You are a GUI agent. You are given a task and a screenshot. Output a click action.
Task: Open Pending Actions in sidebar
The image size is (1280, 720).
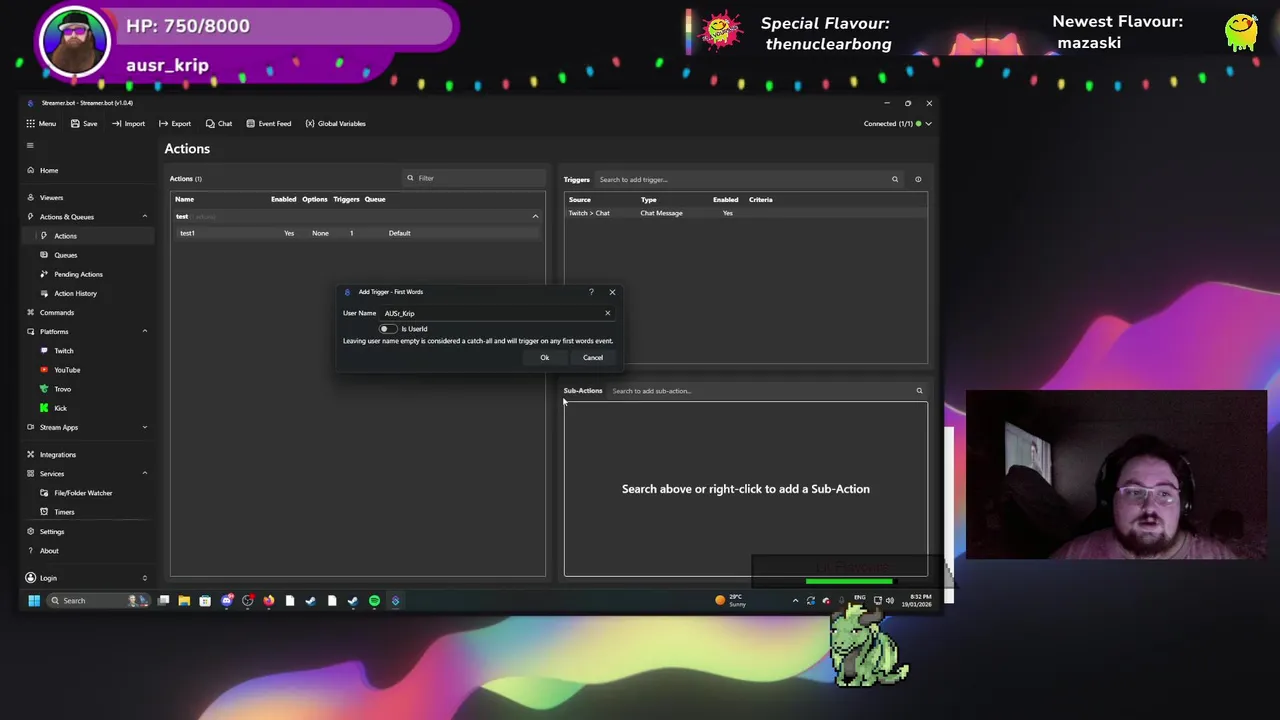tap(78, 274)
